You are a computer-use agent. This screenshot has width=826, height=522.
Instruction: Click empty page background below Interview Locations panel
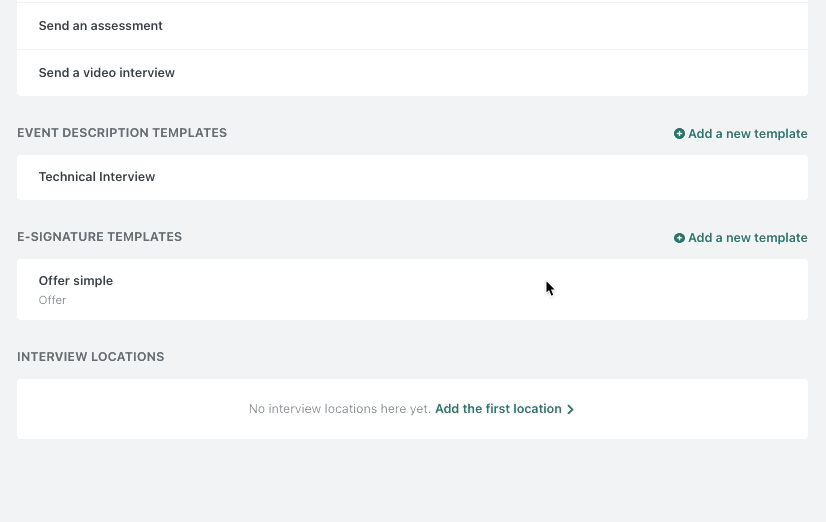tap(412, 480)
